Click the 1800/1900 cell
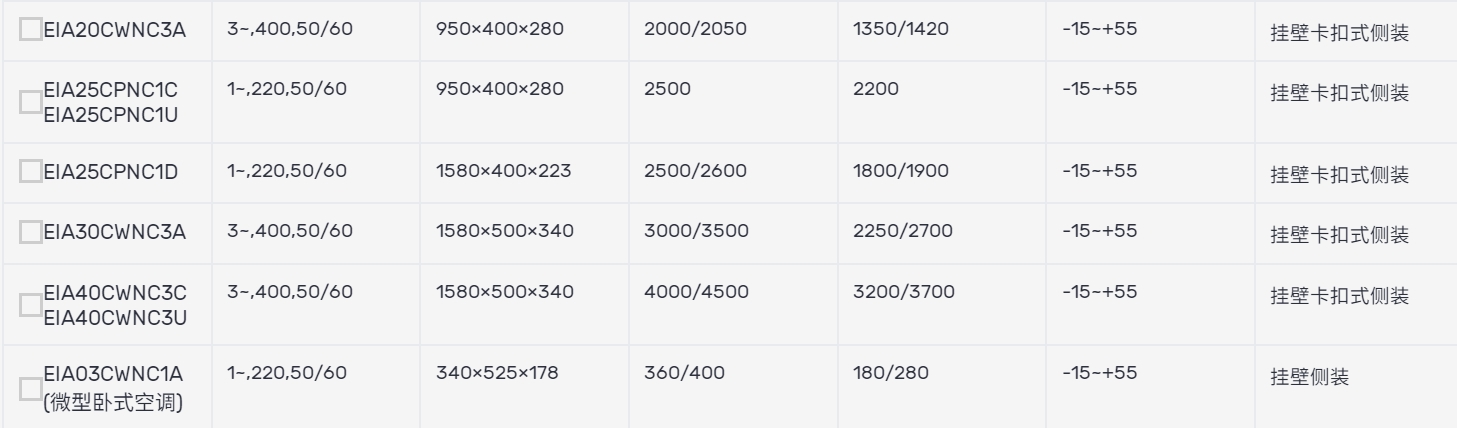Image resolution: width=1457 pixels, height=428 pixels. 941,173
